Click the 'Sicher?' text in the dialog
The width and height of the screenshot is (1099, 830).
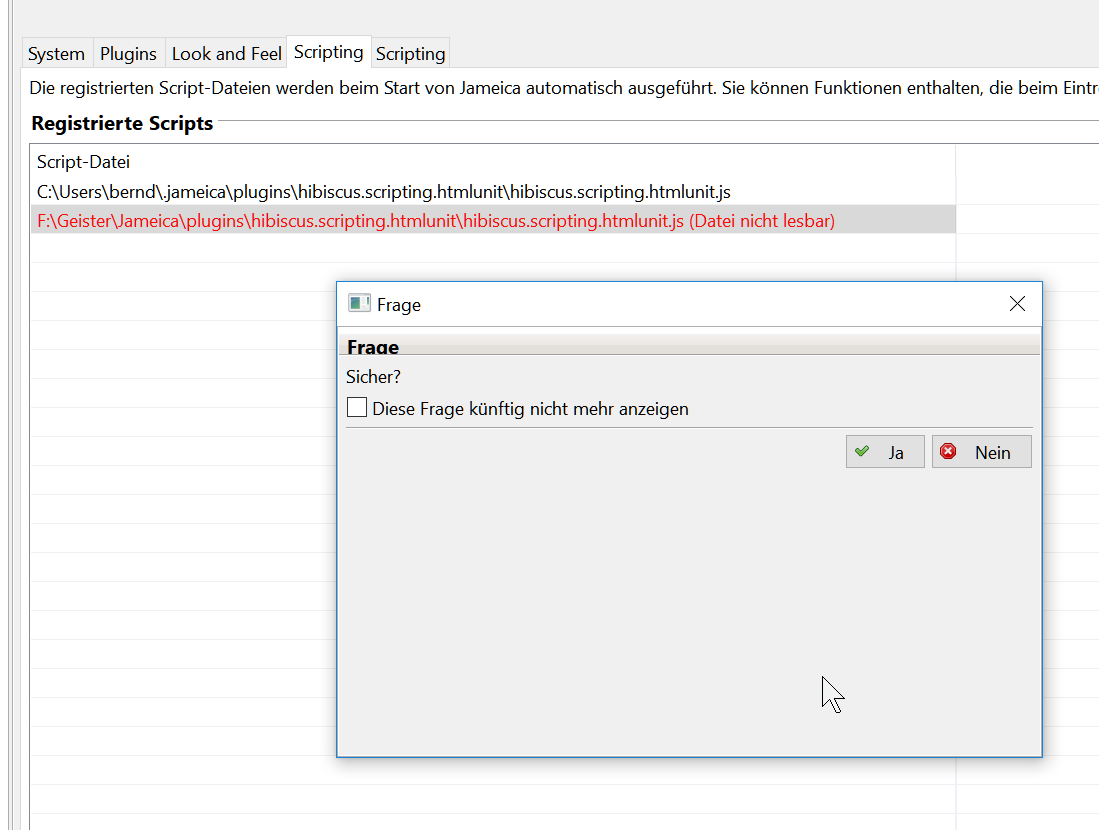(x=373, y=377)
